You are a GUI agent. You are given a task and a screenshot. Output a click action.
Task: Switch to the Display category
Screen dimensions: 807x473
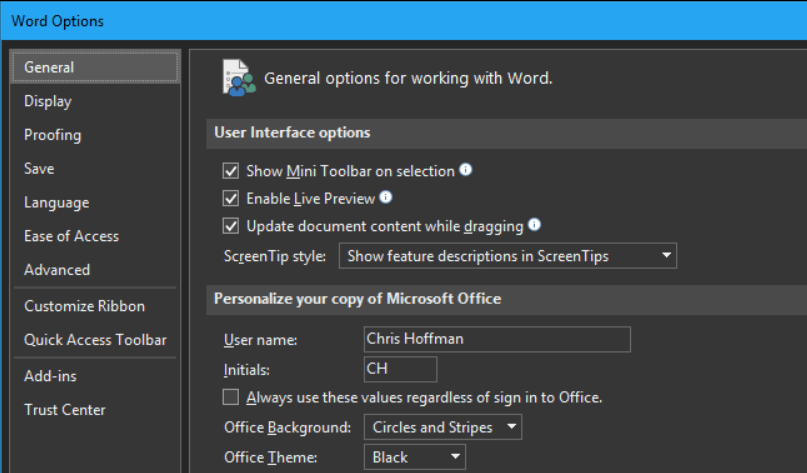47,101
